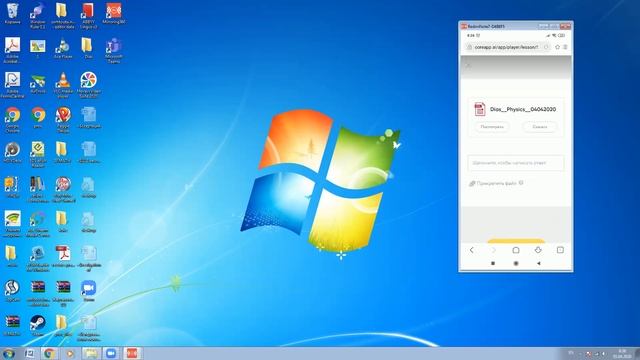Open the Microsoft Teams desktop shortcut

point(113,50)
